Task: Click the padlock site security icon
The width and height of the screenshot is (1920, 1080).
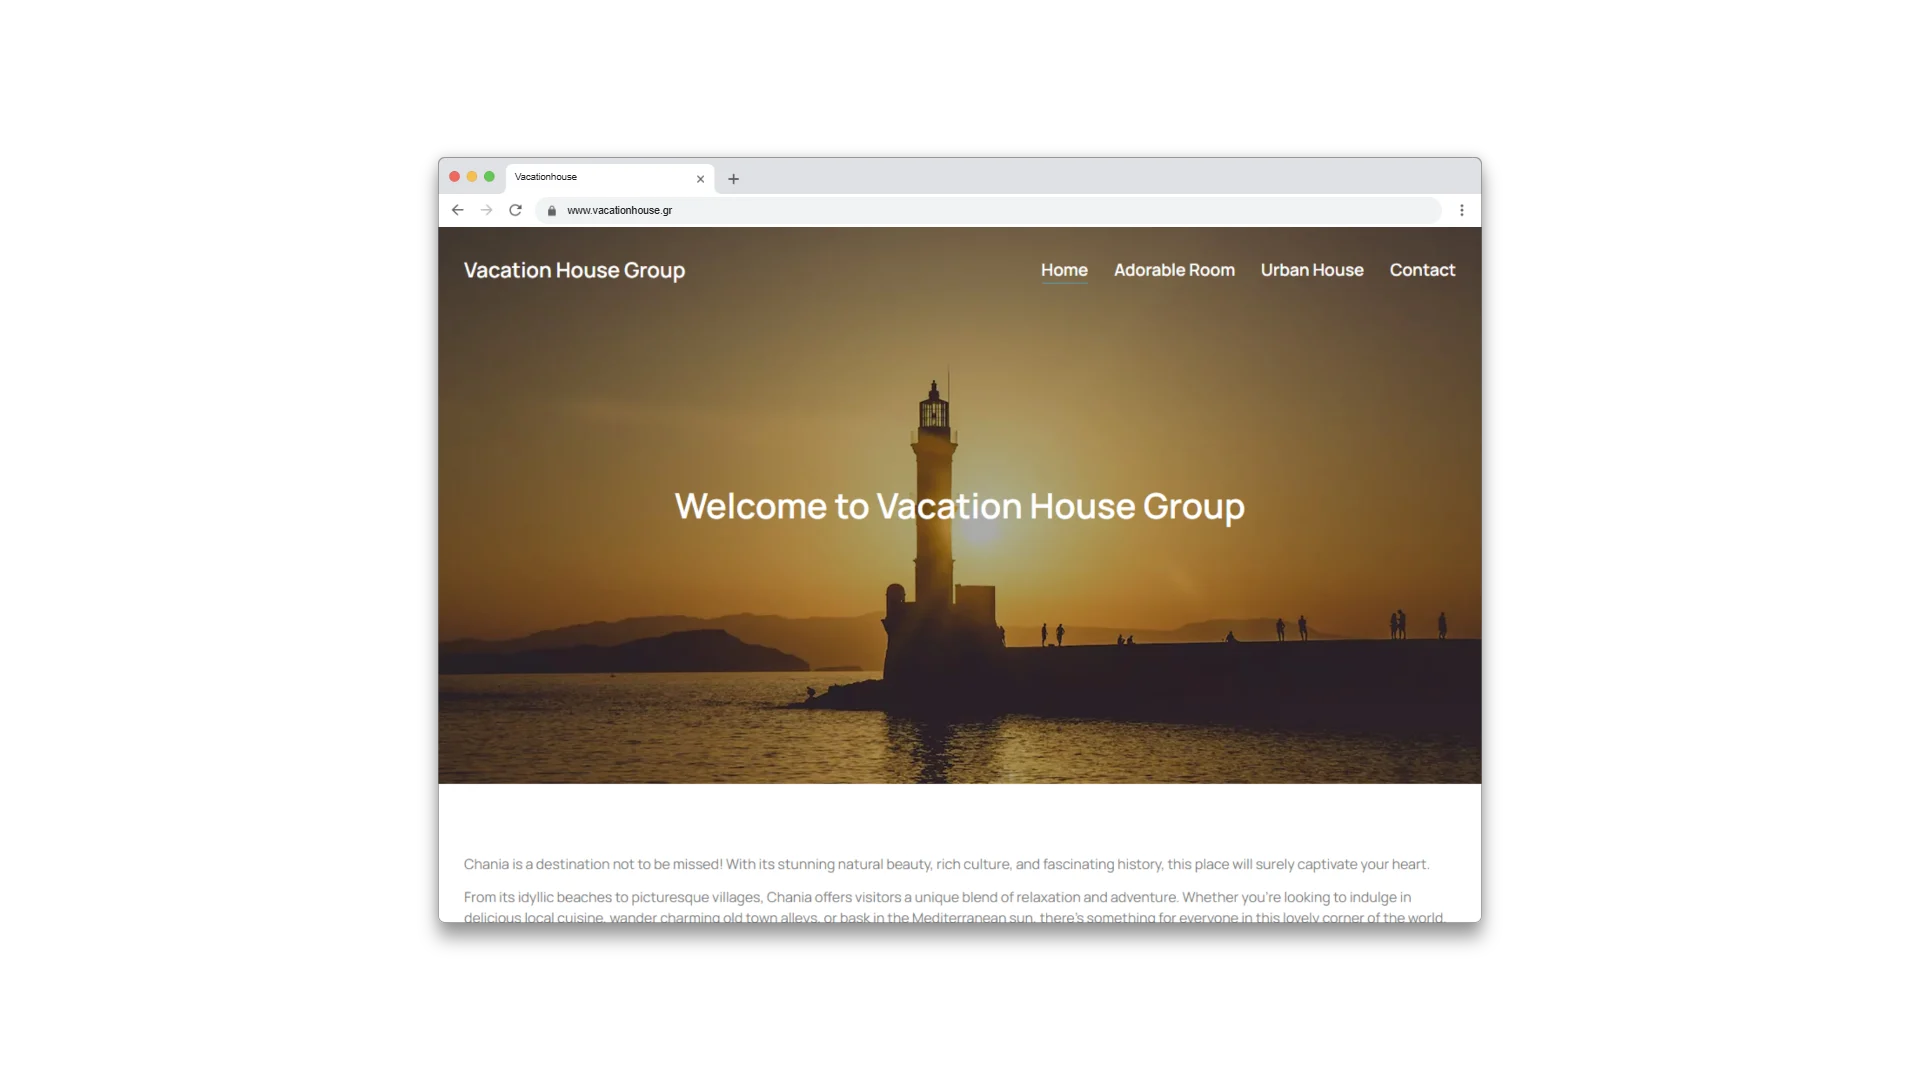Action: coord(551,211)
